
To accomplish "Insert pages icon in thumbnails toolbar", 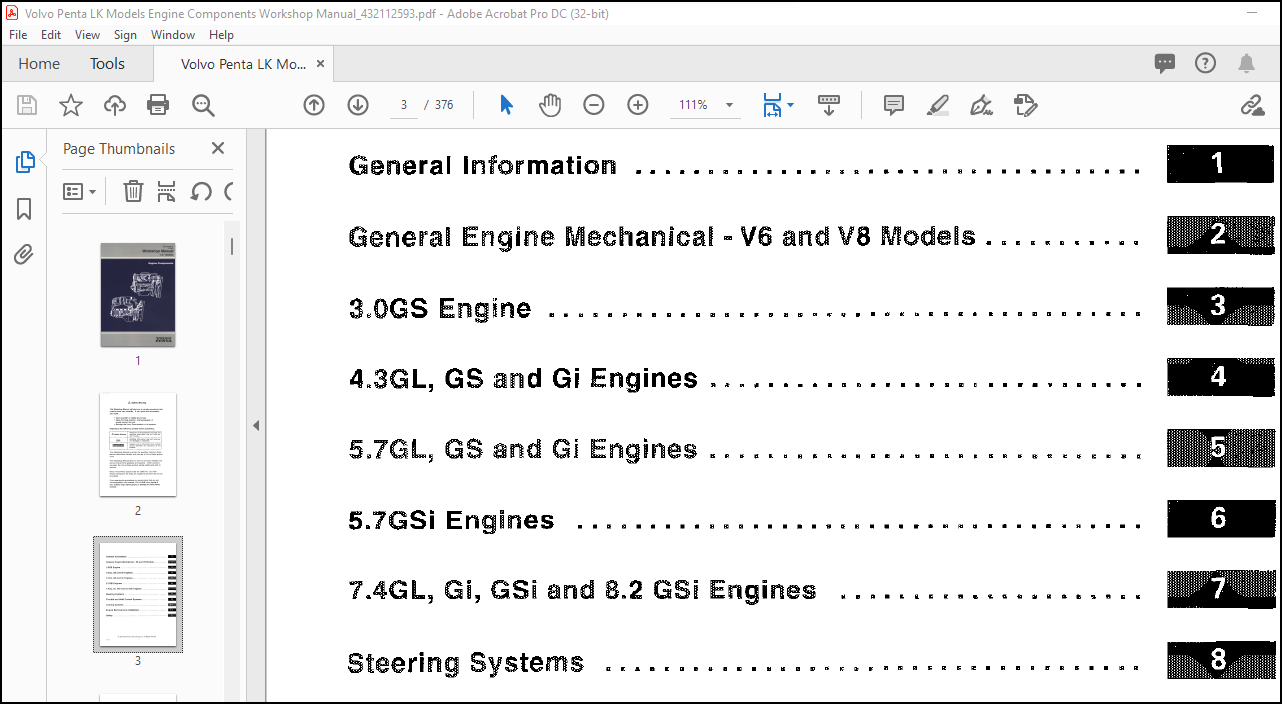I will pyautogui.click(x=167, y=191).
